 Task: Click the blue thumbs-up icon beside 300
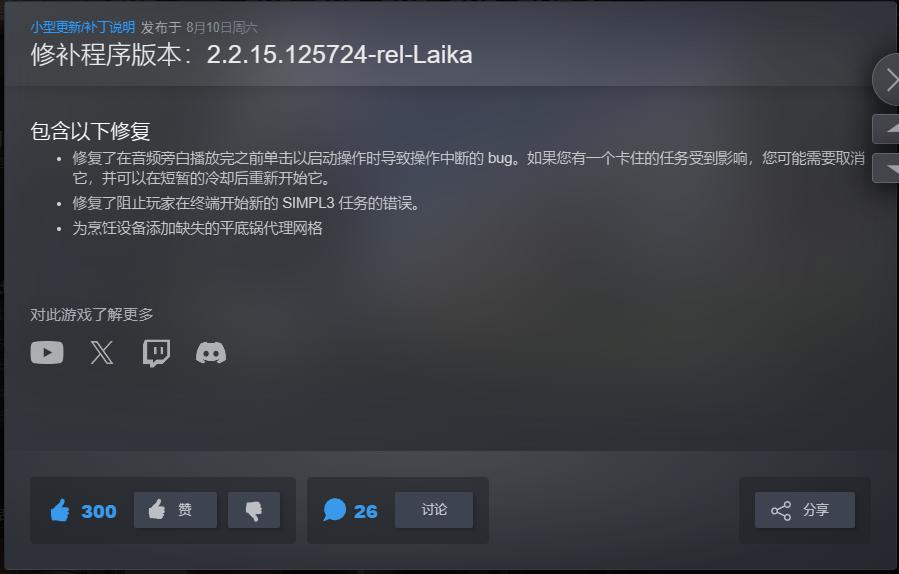tap(60, 510)
